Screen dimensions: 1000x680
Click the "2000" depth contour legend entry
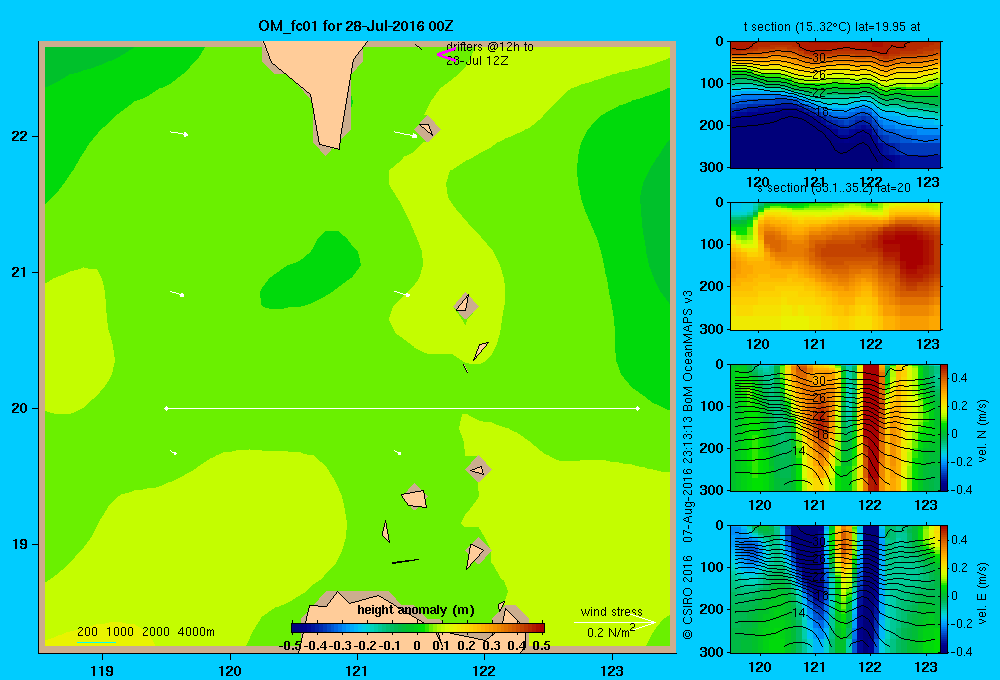[156, 632]
